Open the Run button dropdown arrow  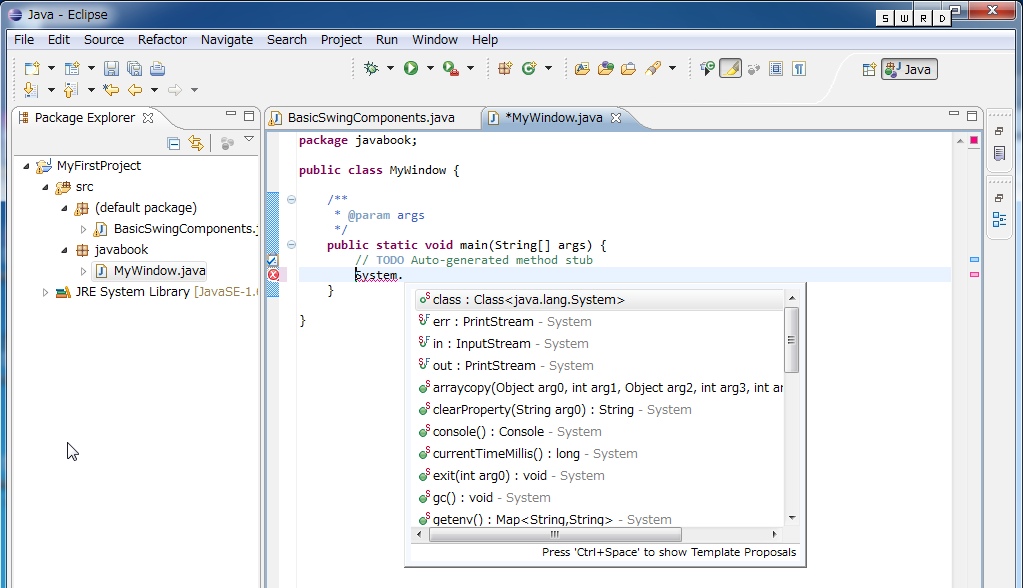click(x=430, y=68)
